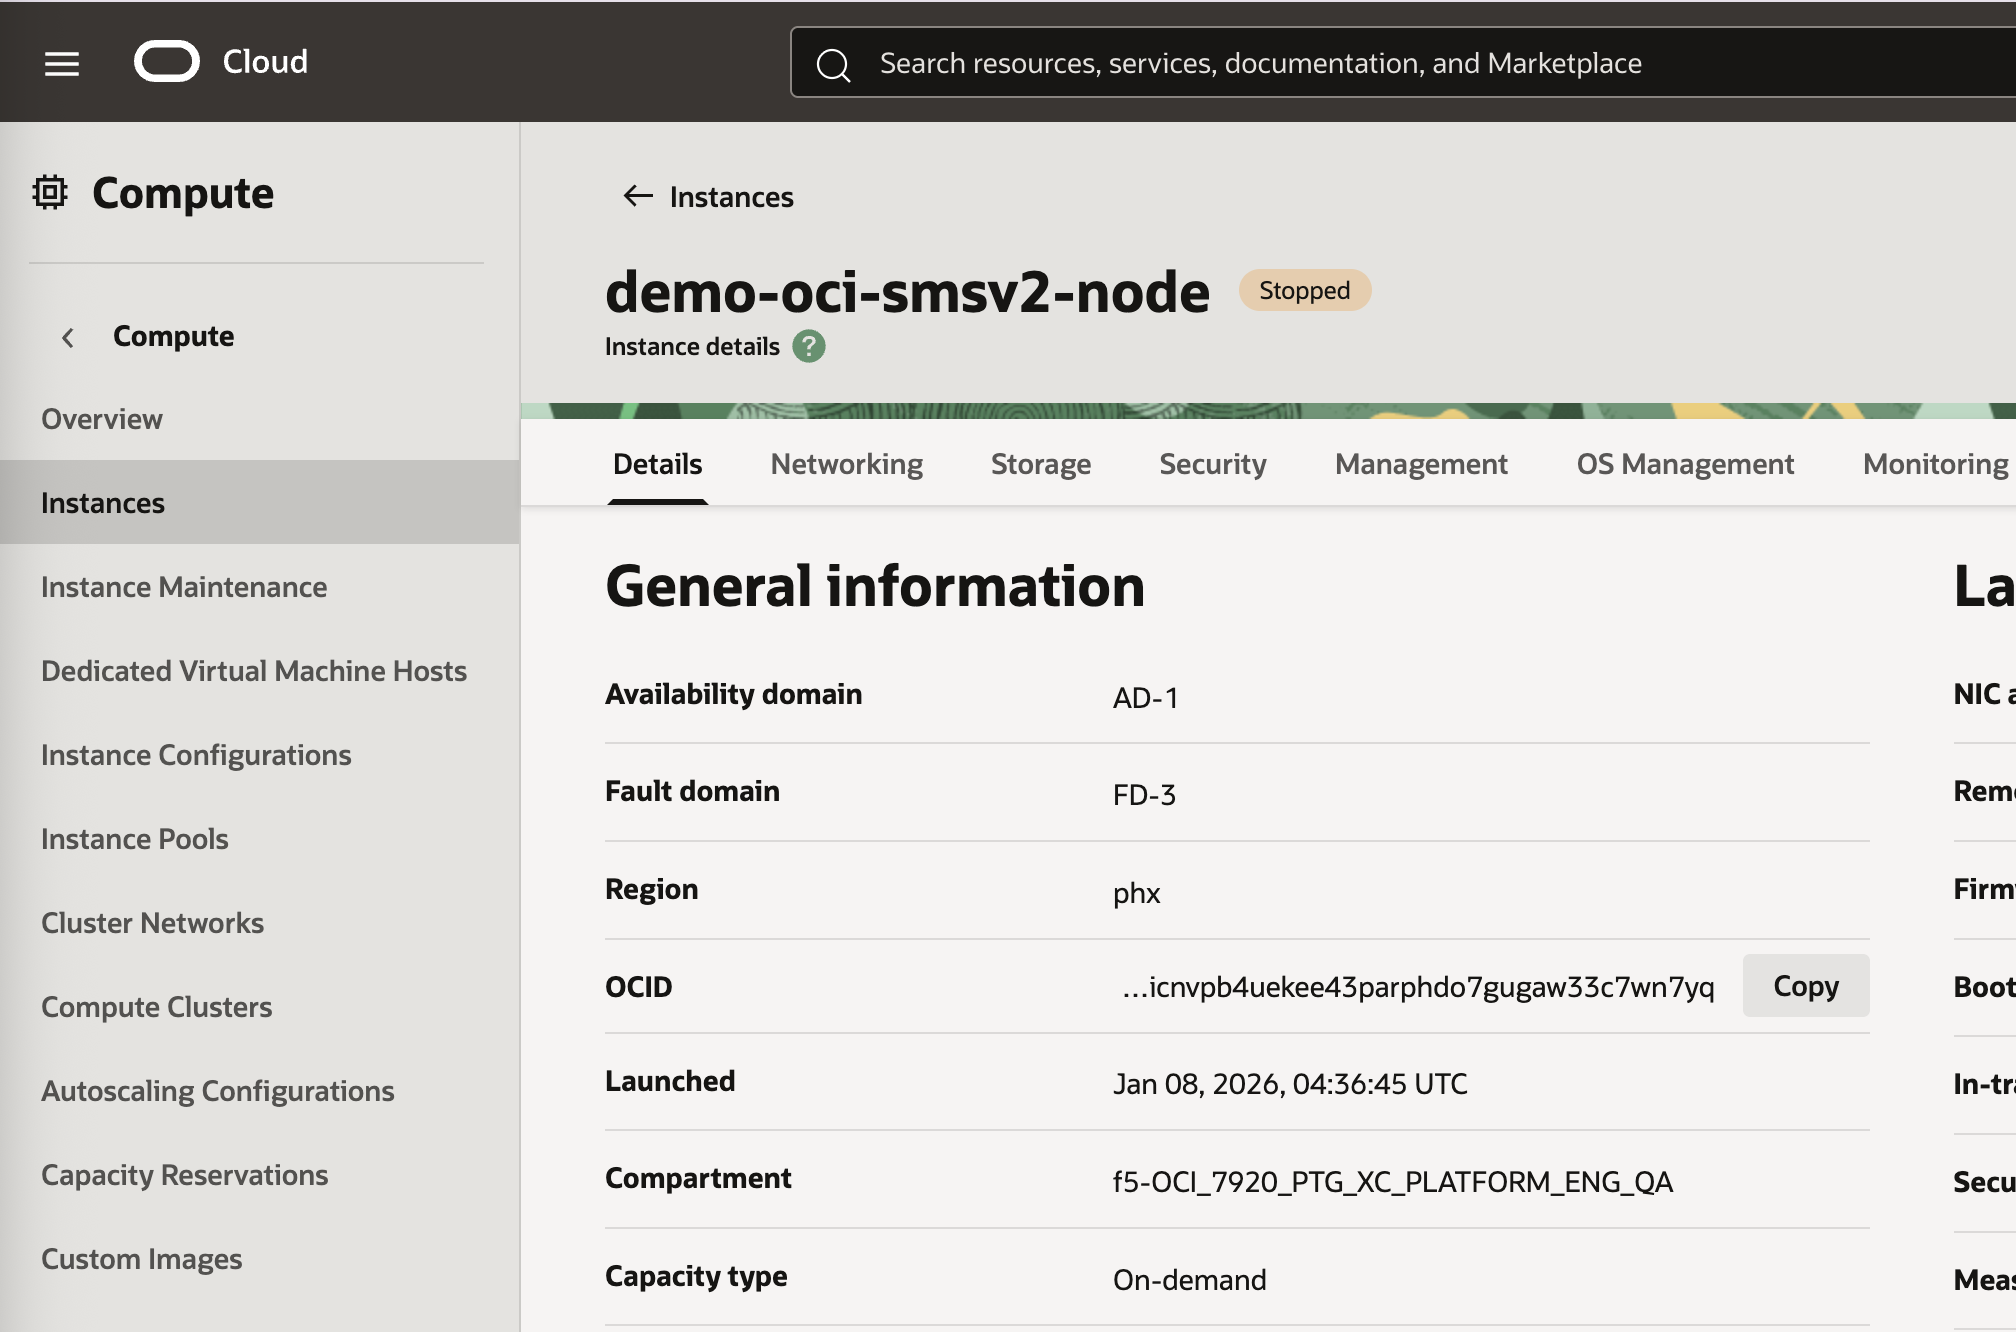Click the Compute section icon in sidebar
2016x1332 pixels.
[49, 191]
